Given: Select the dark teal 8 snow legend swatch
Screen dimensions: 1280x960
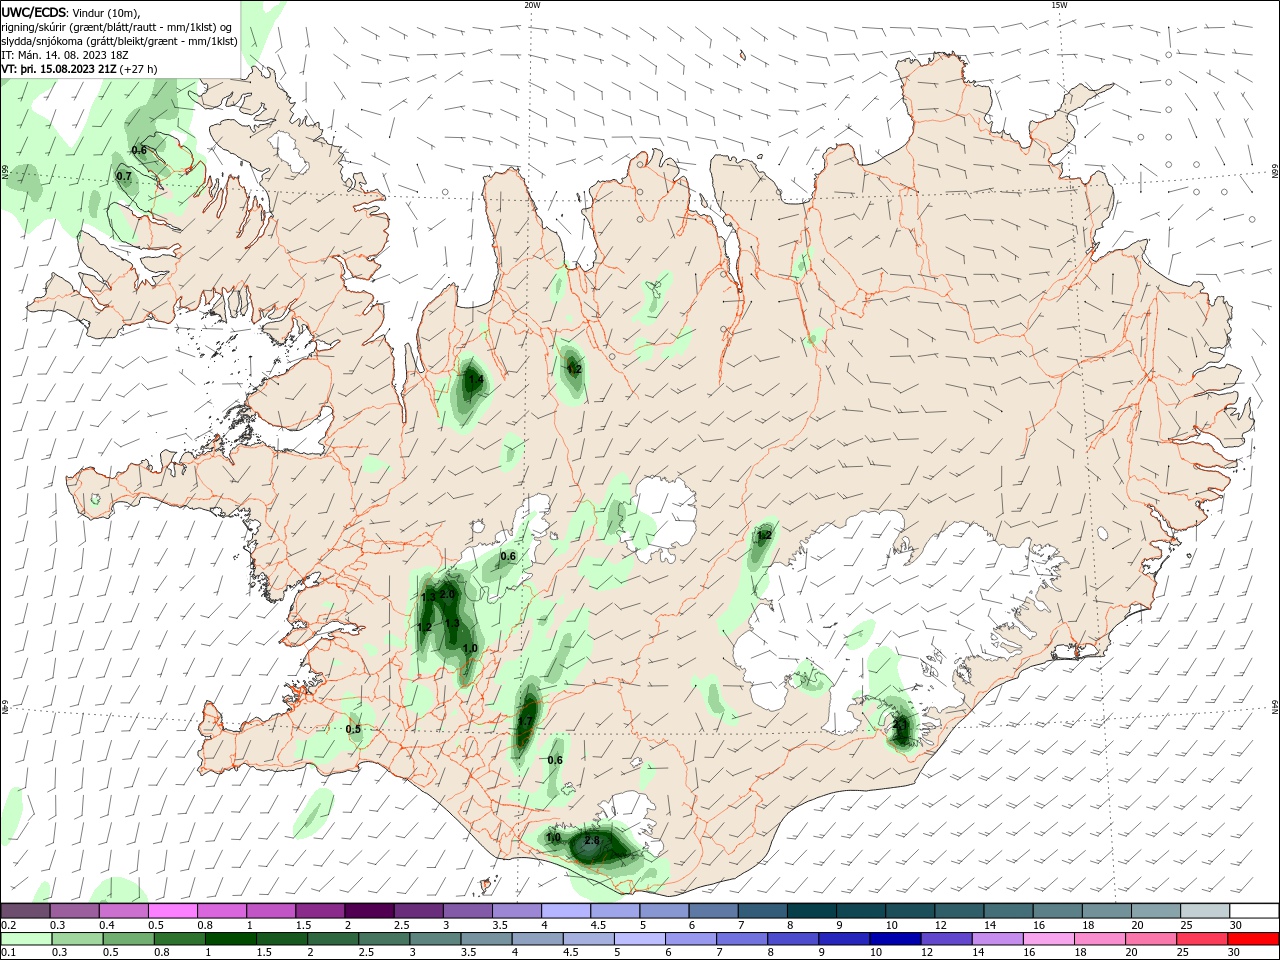Looking at the screenshot, I should [x=810, y=911].
